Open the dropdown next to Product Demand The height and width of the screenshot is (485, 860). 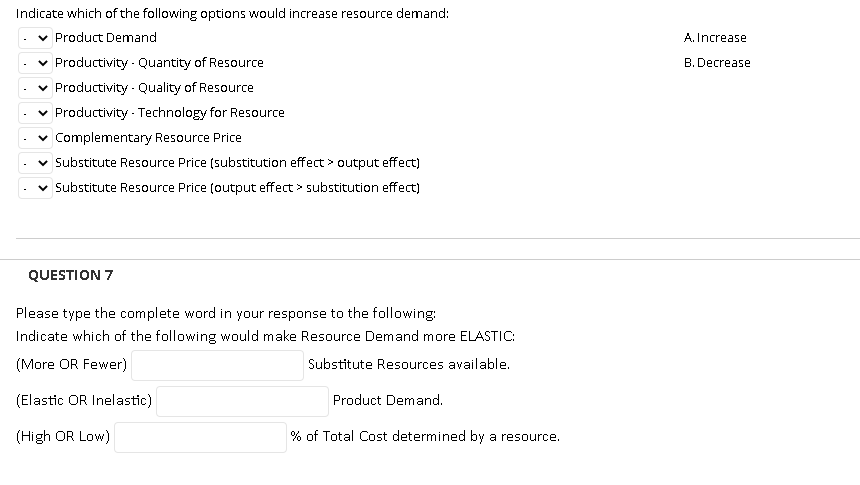point(35,38)
